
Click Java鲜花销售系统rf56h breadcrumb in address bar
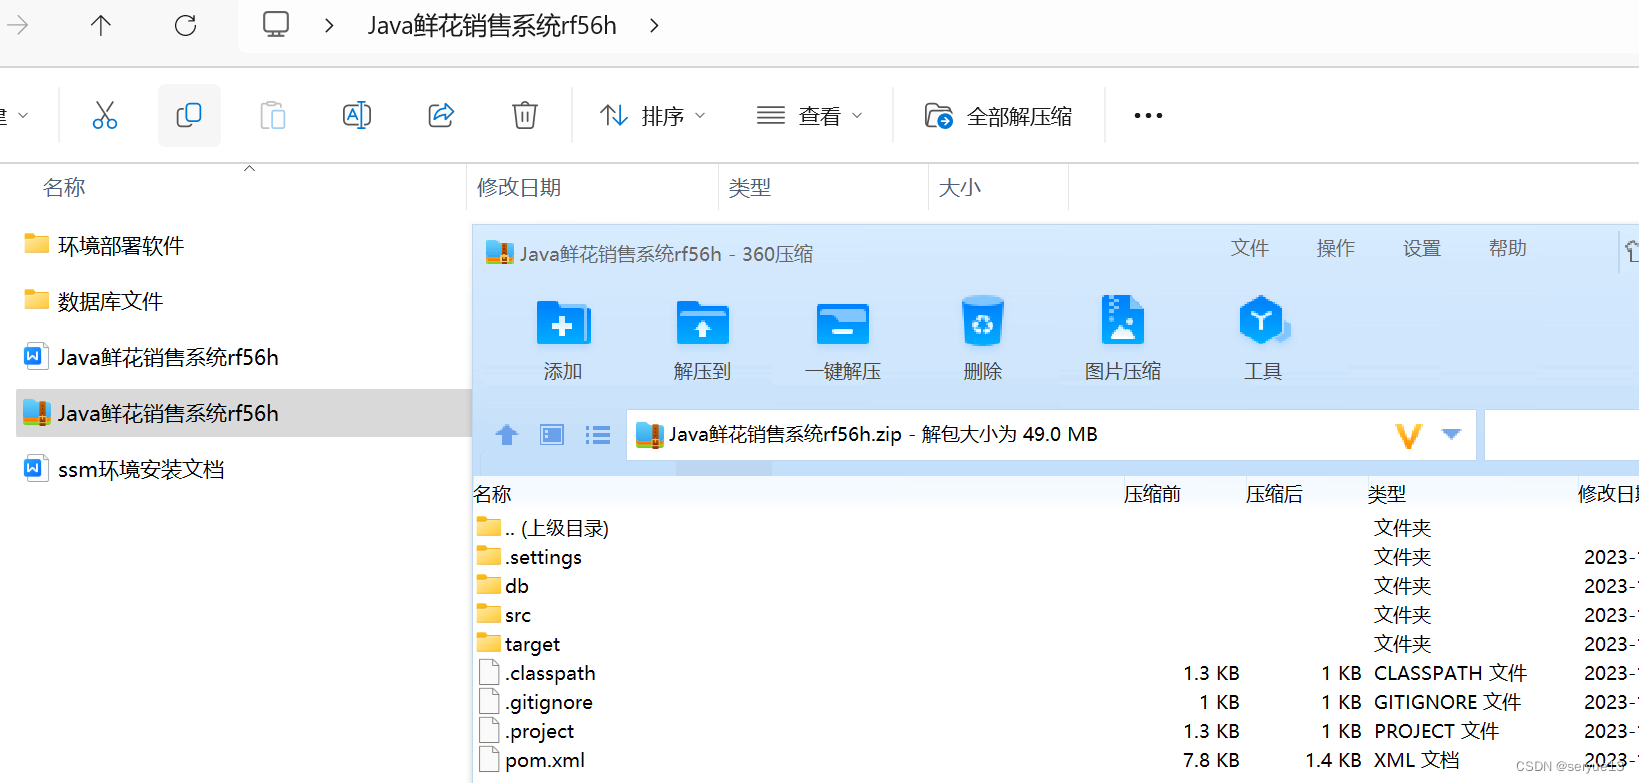[492, 25]
